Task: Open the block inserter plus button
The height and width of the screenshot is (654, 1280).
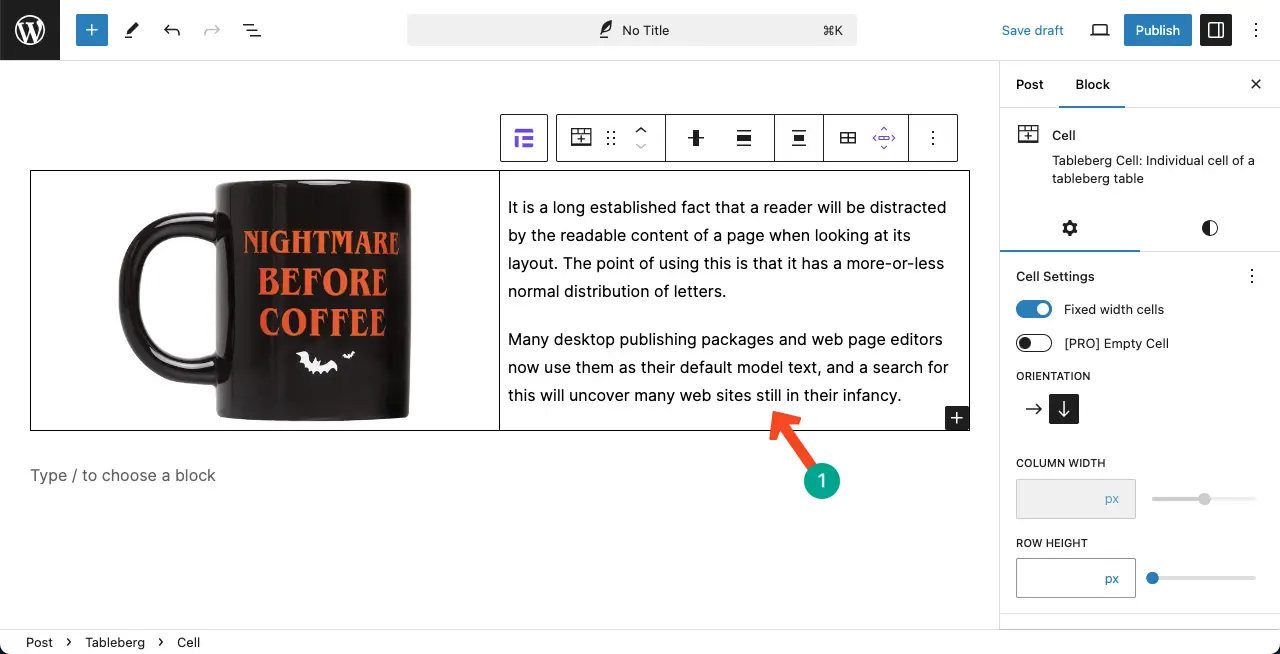Action: [x=91, y=30]
